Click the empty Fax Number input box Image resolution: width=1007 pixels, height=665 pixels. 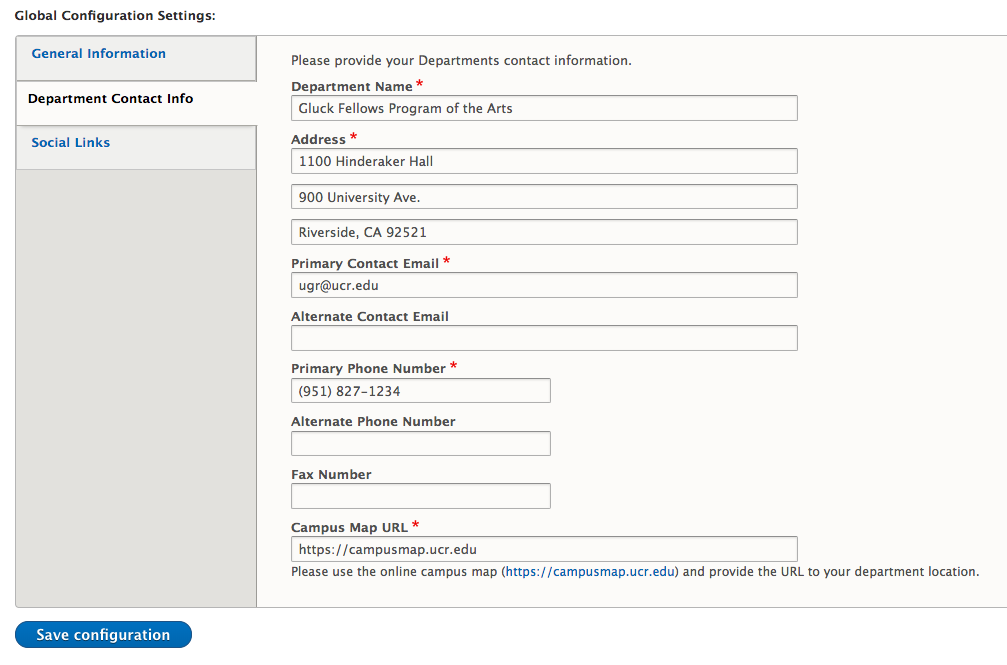click(420, 496)
